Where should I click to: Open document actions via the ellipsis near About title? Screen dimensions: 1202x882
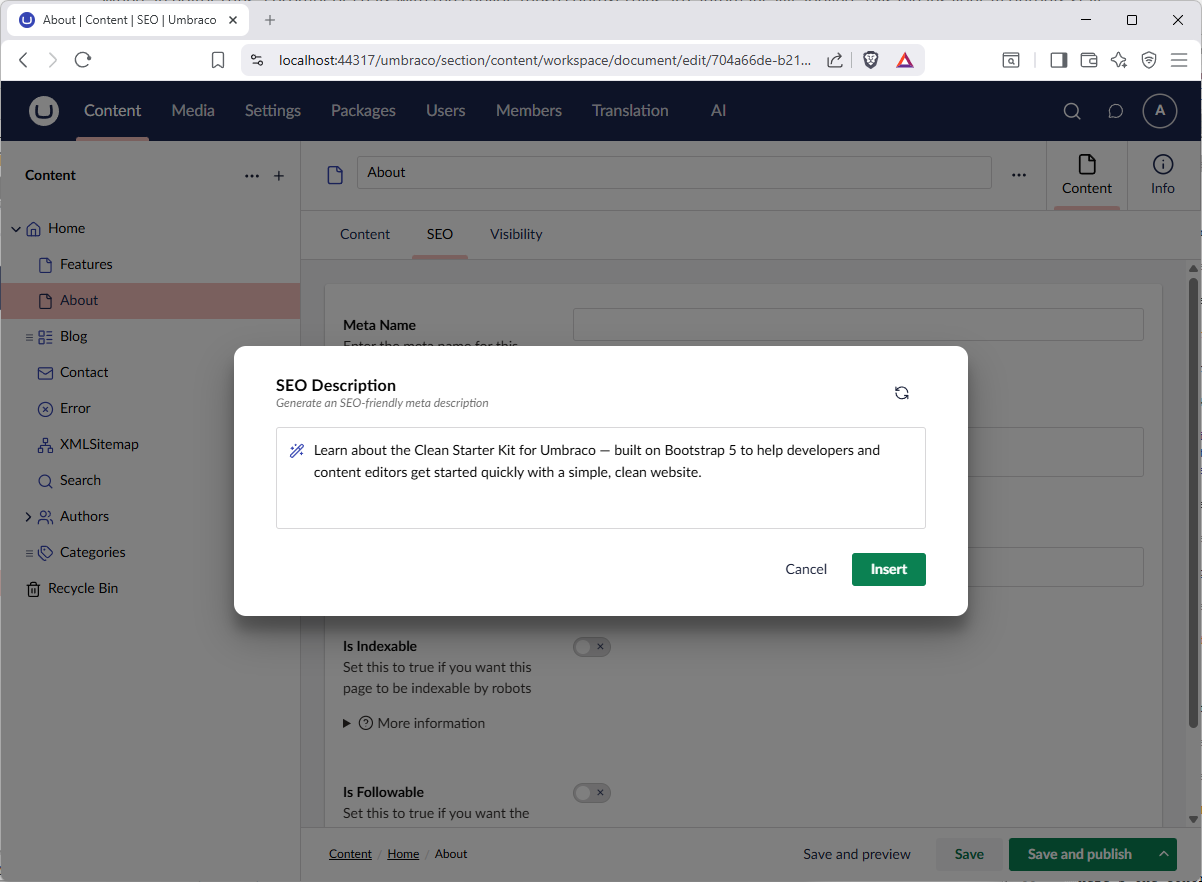click(x=1018, y=175)
